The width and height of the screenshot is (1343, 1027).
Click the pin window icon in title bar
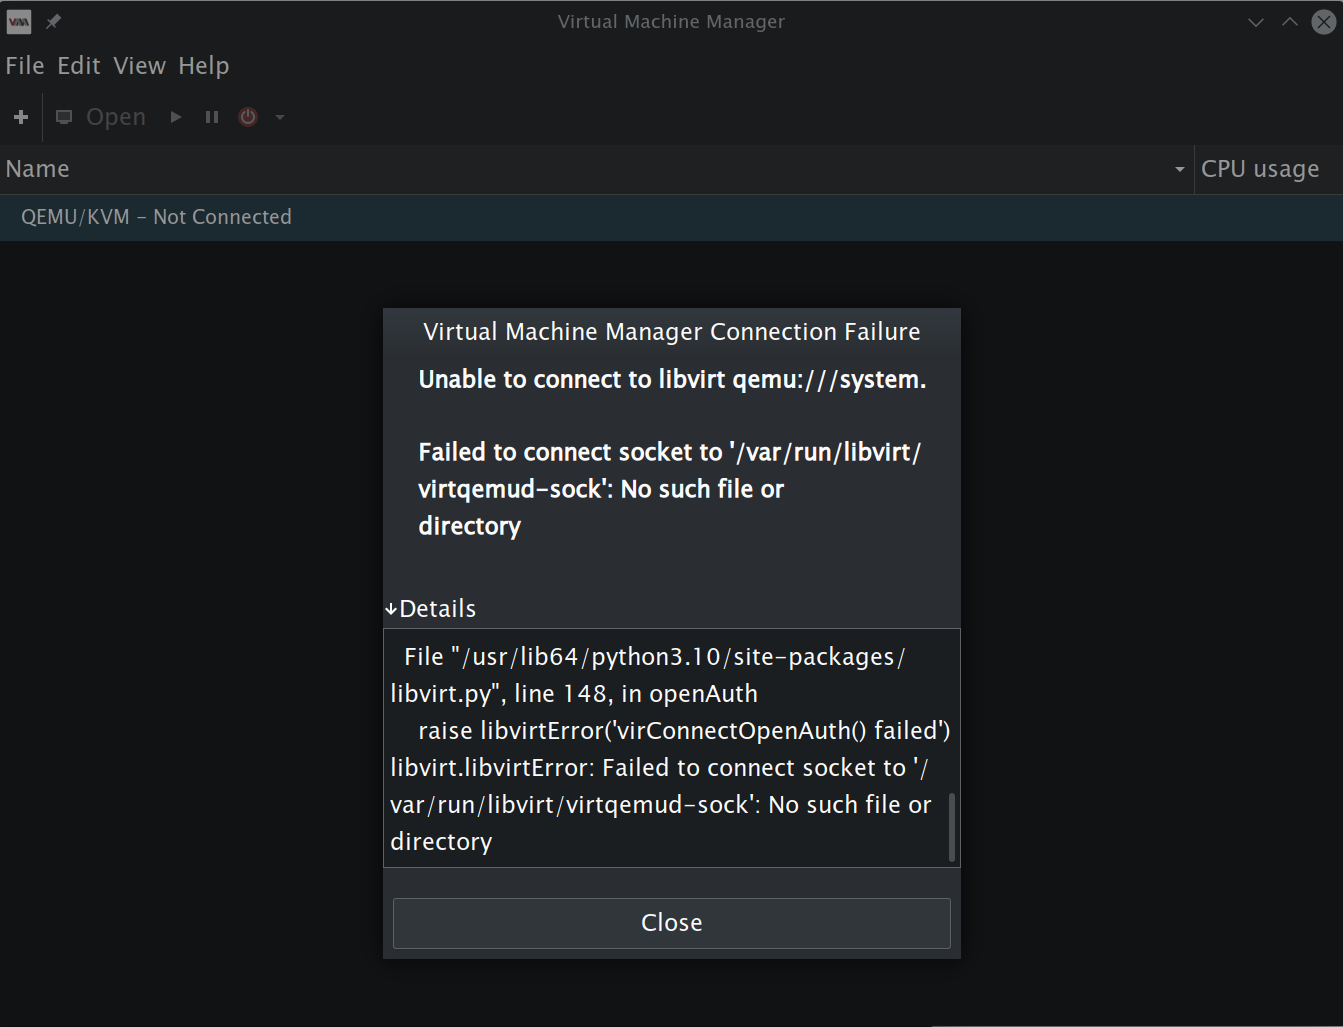tap(53, 21)
